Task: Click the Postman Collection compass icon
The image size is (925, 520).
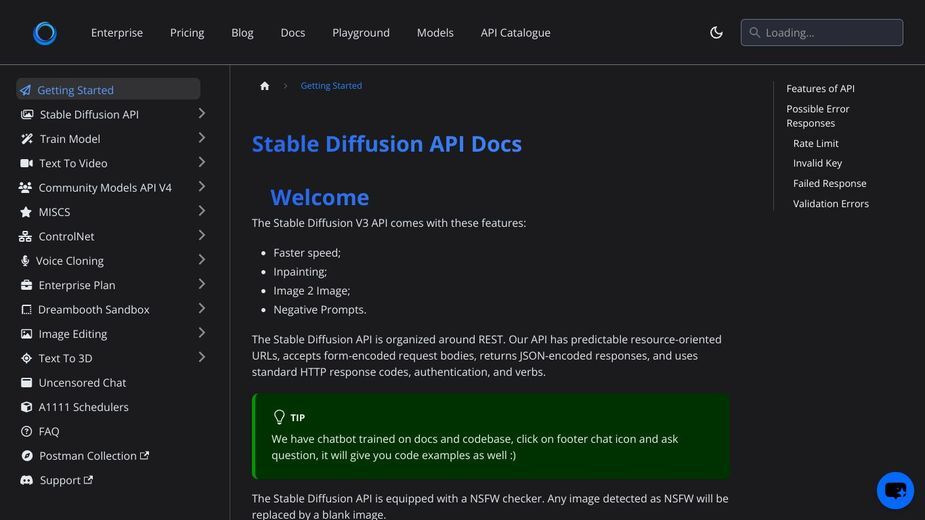Action: pos(27,456)
